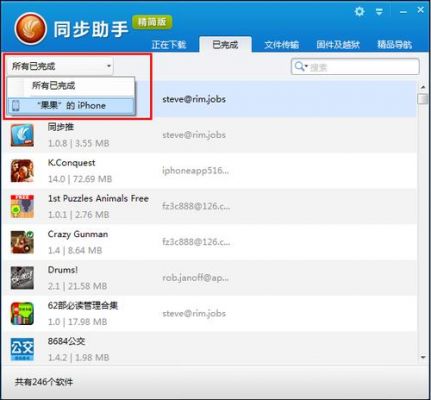Select 所有已完成 option in dropdown list

click(71, 86)
